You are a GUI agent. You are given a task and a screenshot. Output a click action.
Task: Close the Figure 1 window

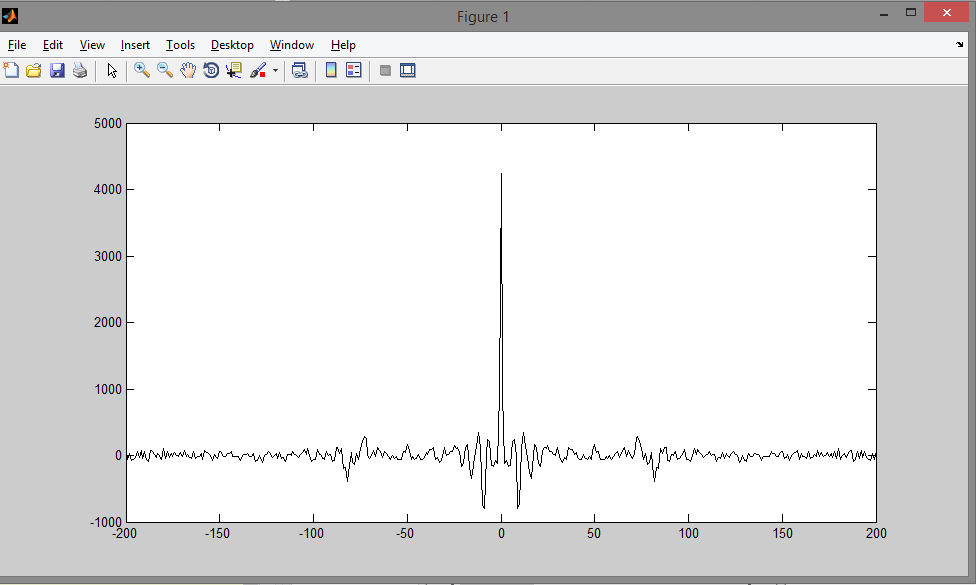(946, 12)
